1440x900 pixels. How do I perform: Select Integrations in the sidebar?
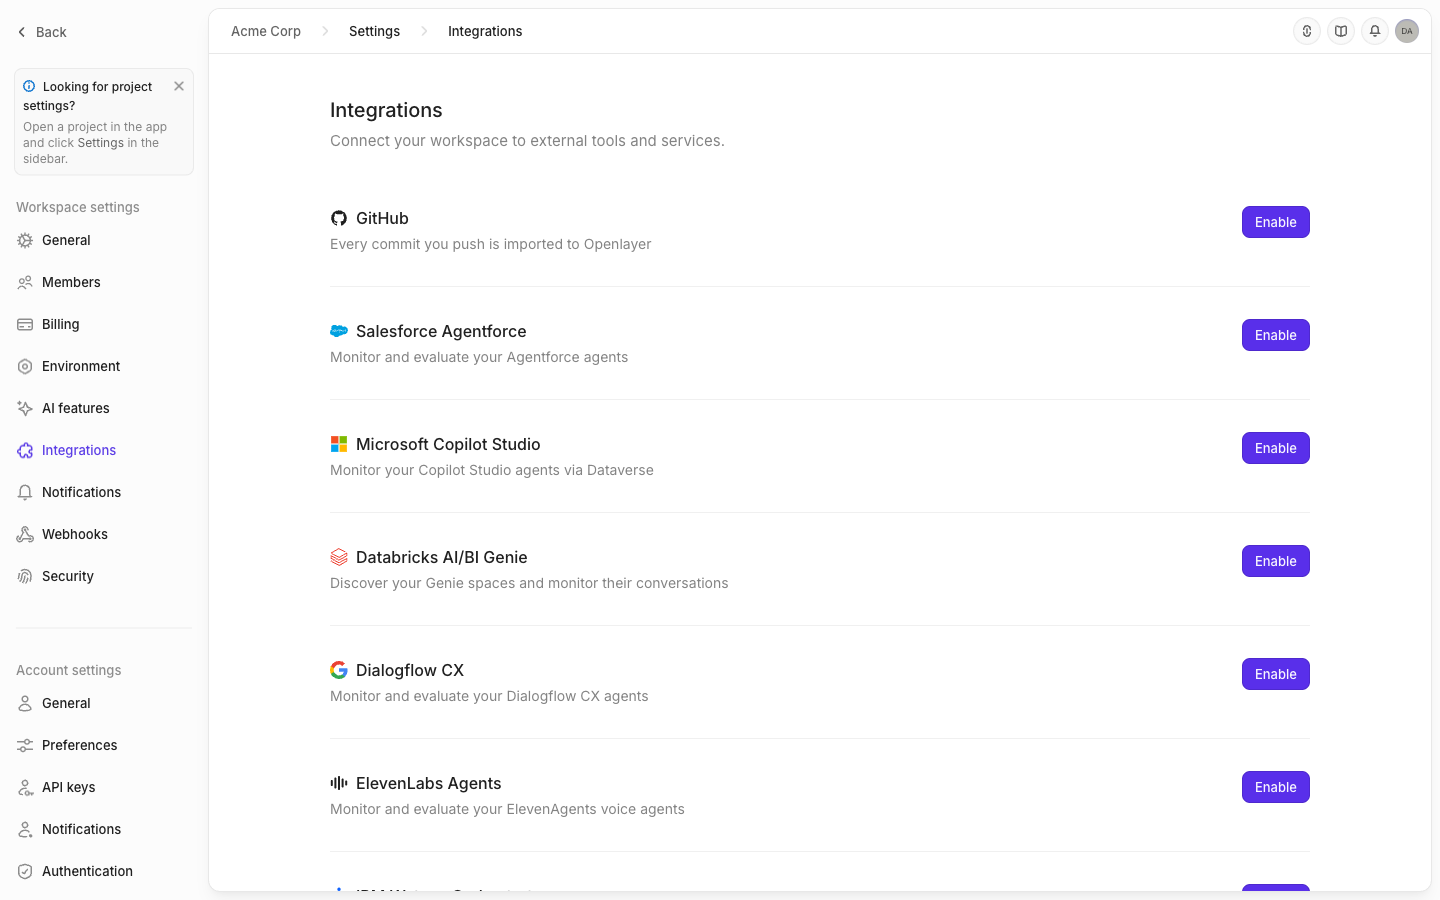click(104, 450)
